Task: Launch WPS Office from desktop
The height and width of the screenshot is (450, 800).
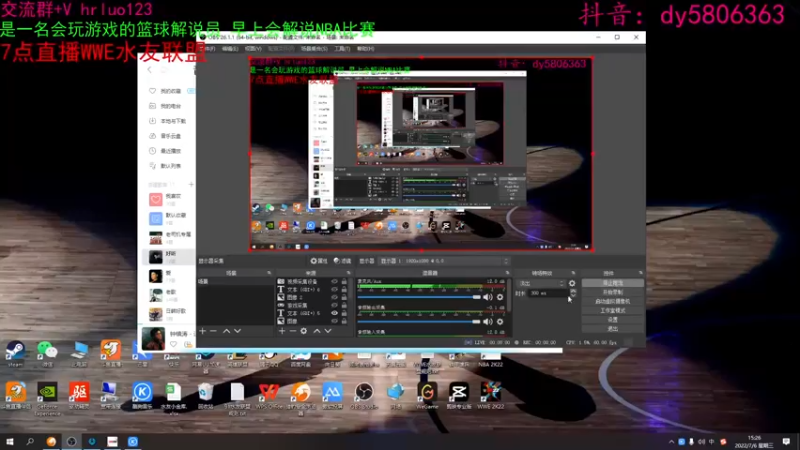Action: click(x=269, y=396)
